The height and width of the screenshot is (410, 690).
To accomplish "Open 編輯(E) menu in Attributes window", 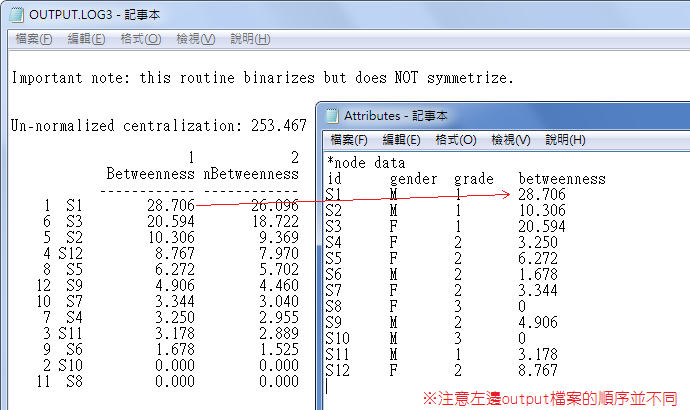I will (401, 140).
